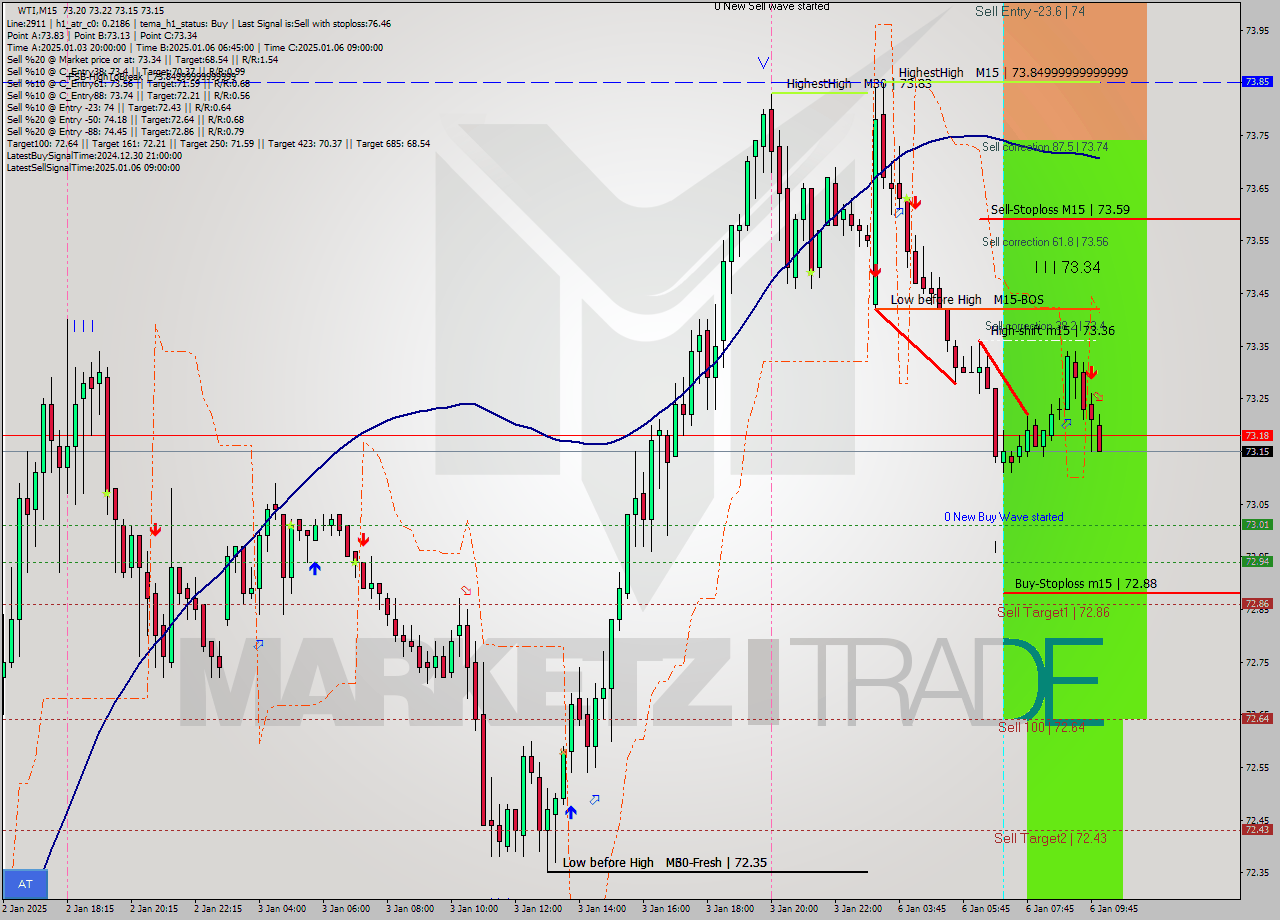The width and height of the screenshot is (1280, 920).
Task: Click the AT auto-trading button
Action: point(26,884)
